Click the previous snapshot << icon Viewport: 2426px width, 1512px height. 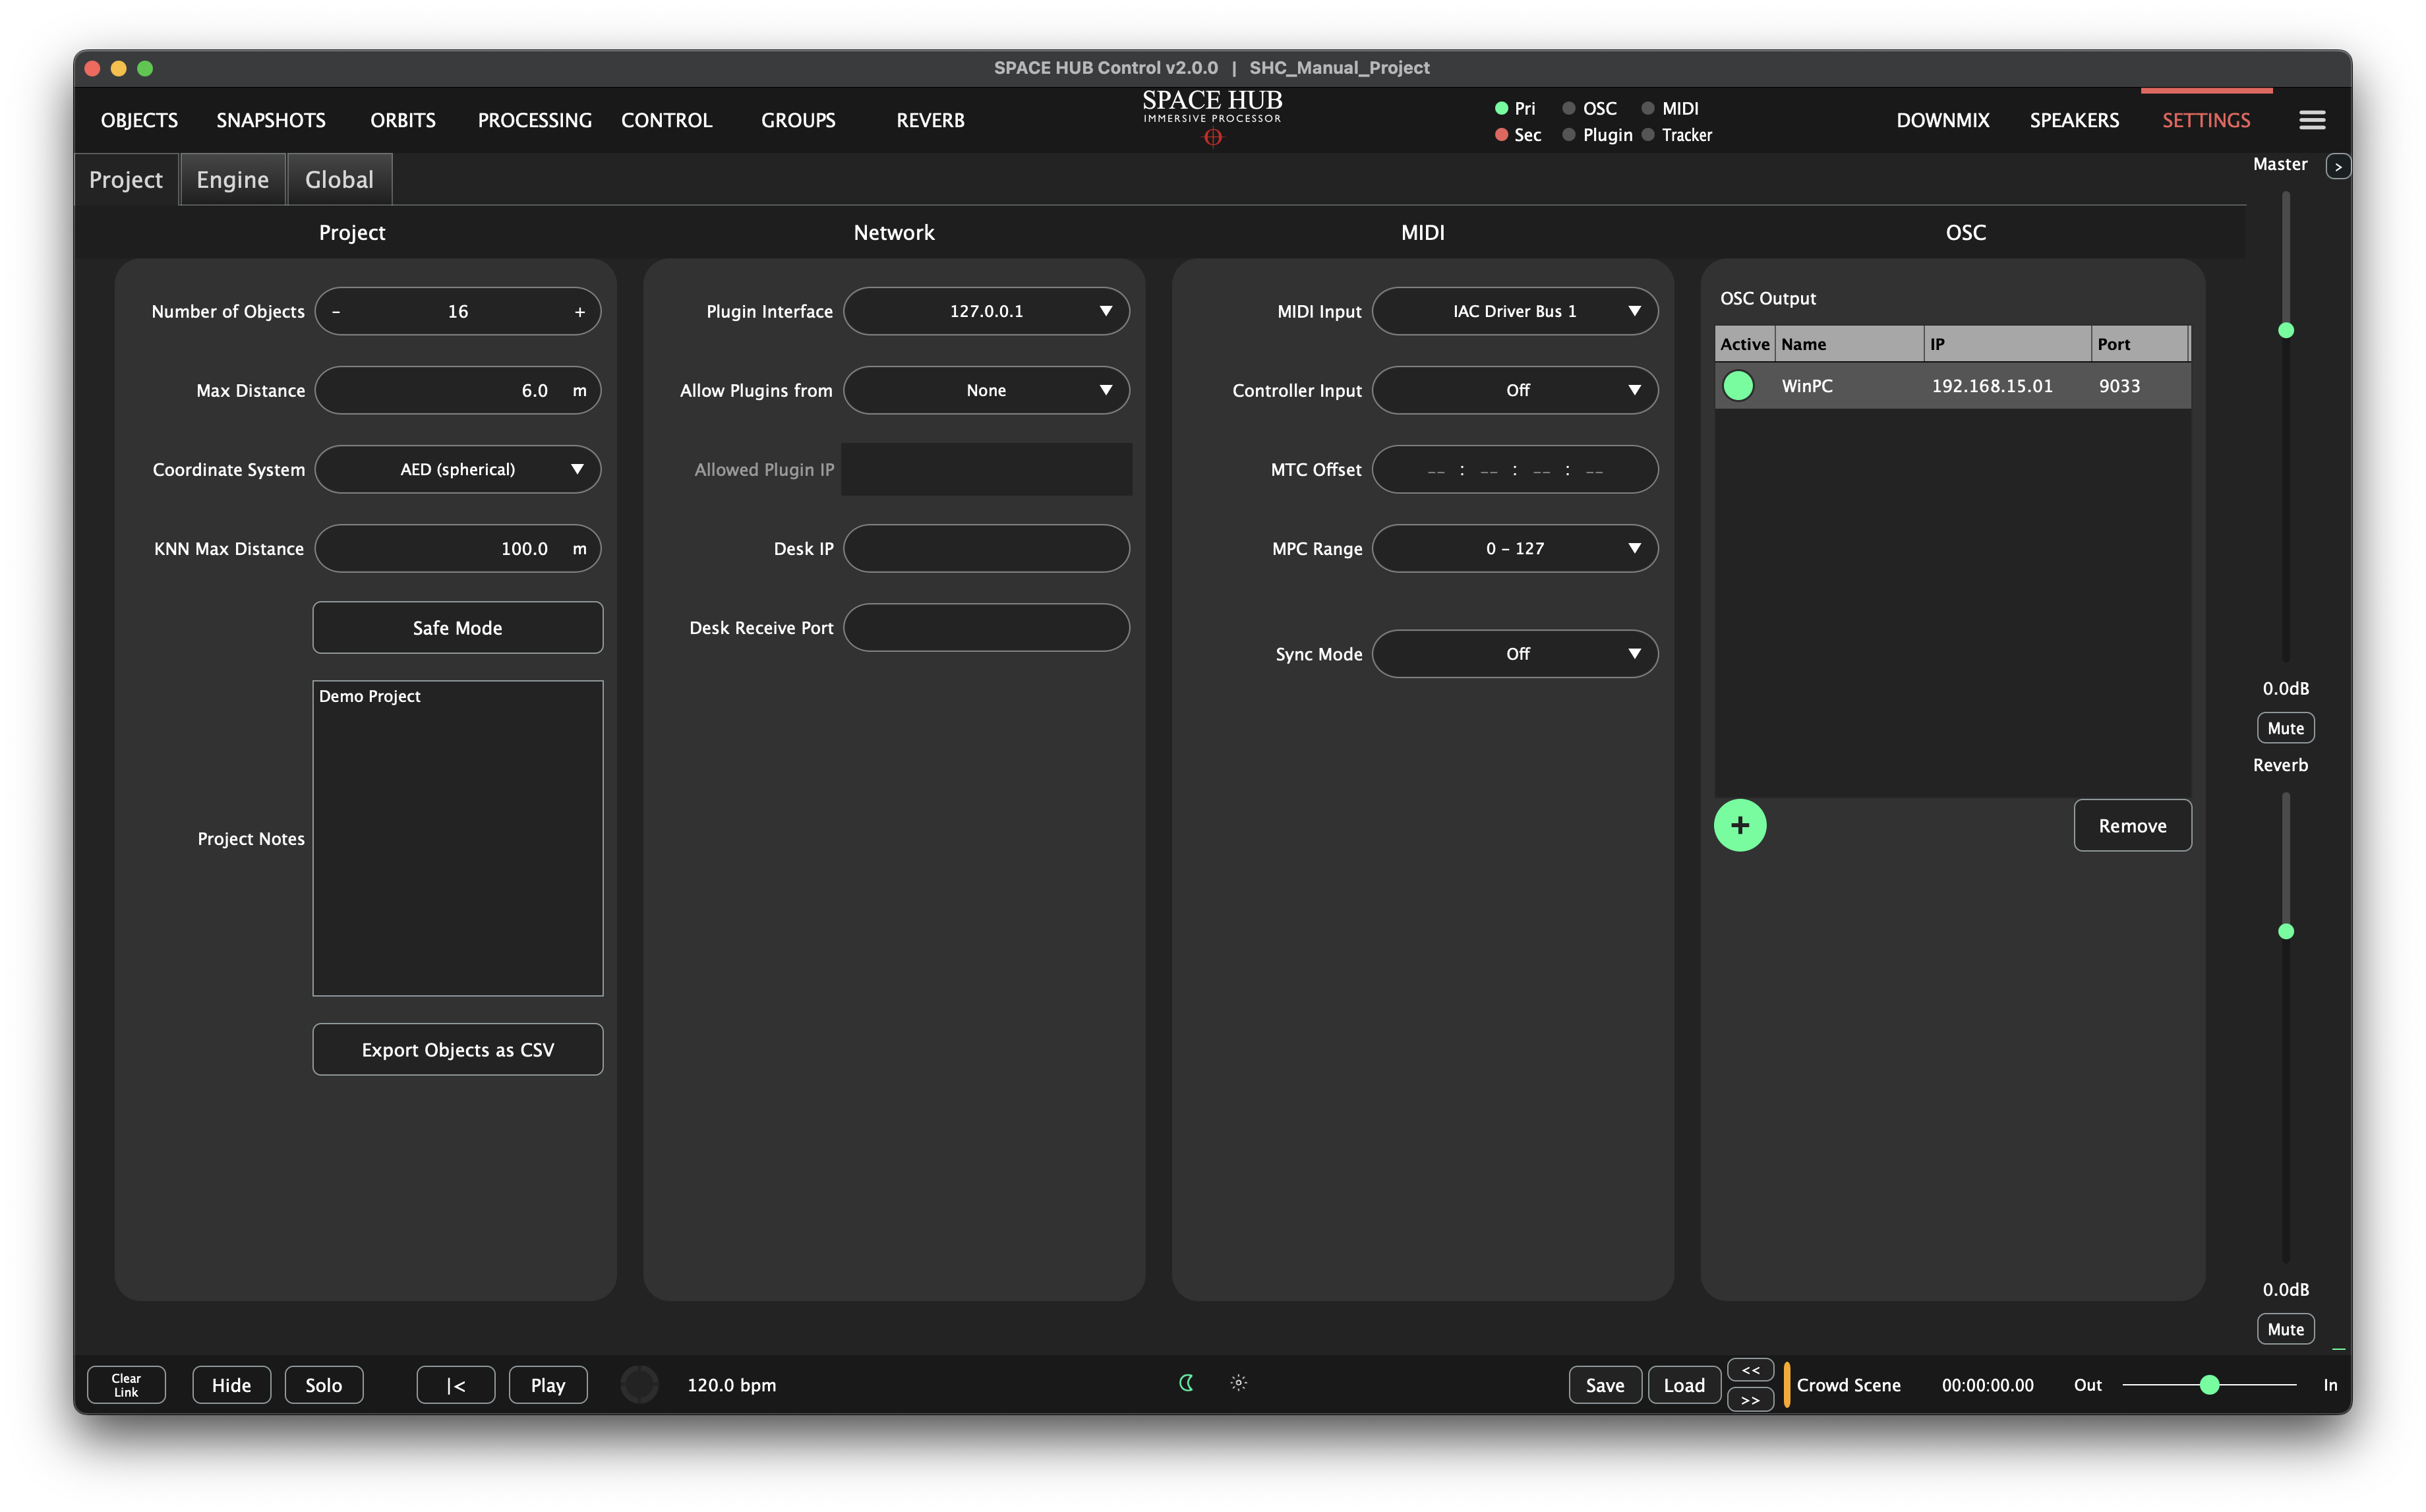(1750, 1369)
